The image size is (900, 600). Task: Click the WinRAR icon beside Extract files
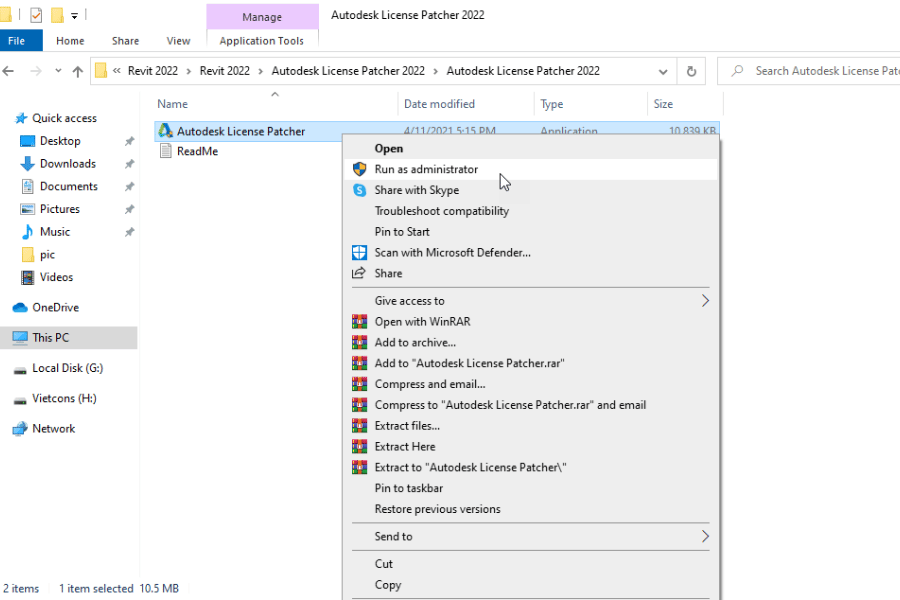click(360, 426)
